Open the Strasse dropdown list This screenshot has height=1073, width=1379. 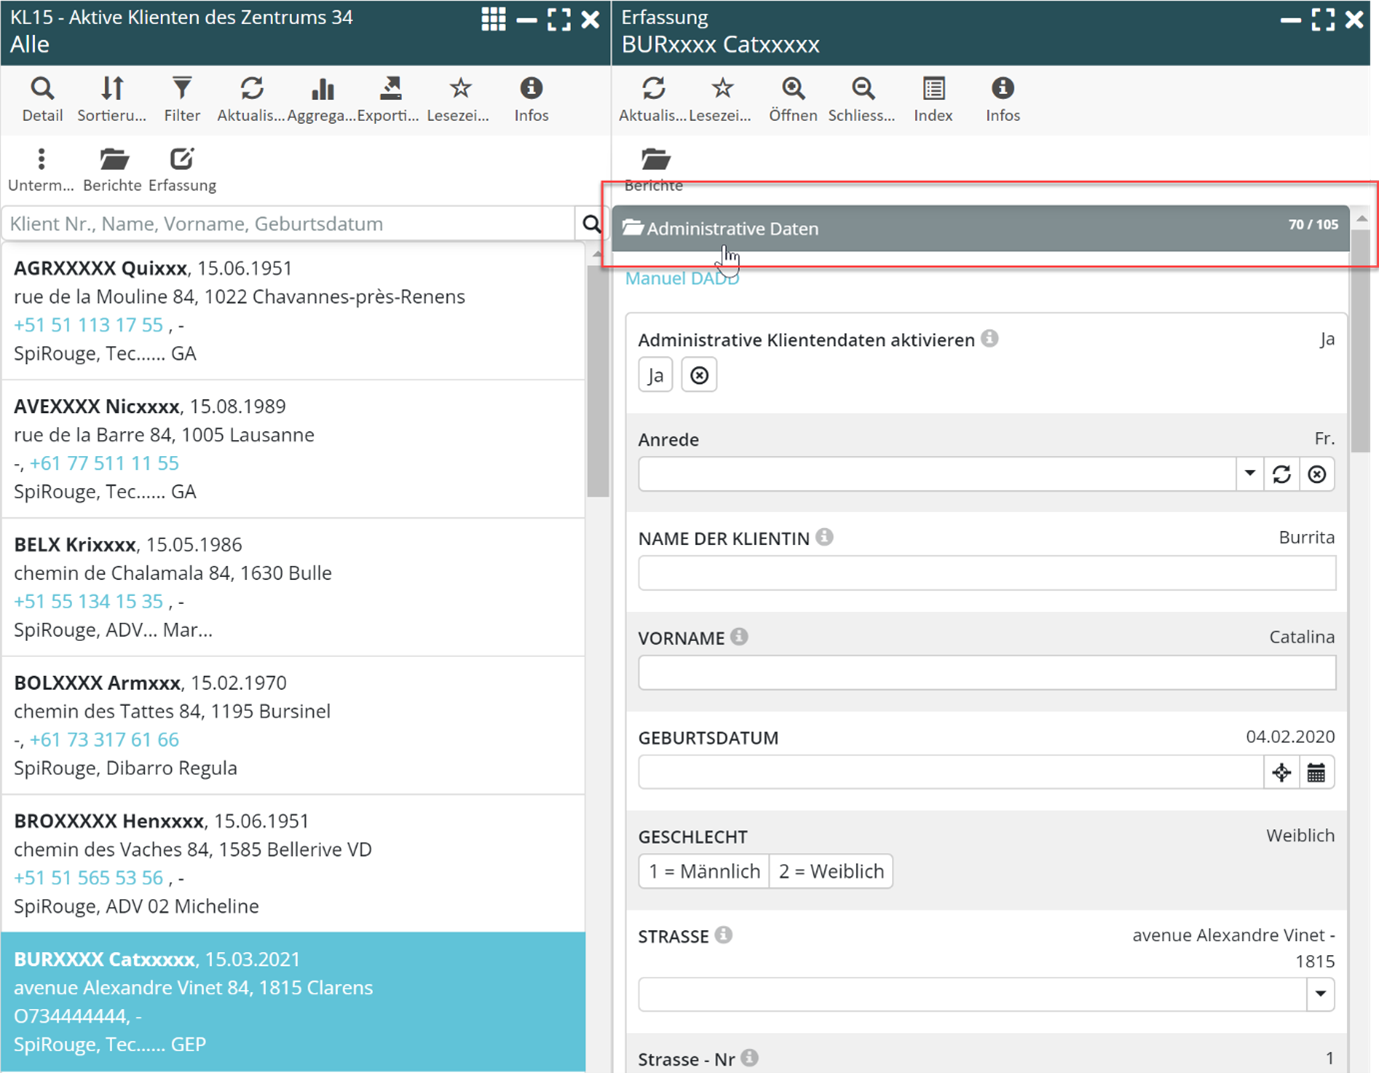click(x=1321, y=995)
